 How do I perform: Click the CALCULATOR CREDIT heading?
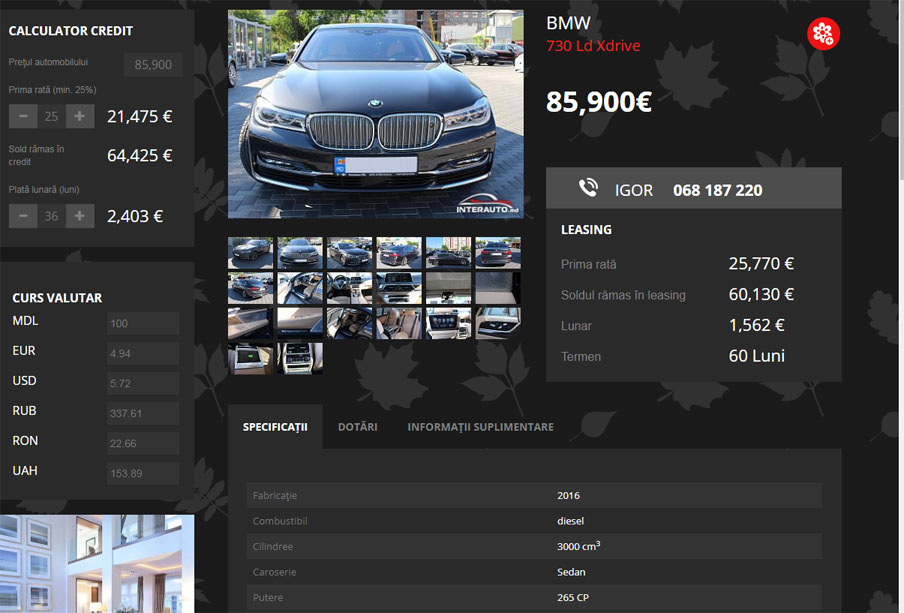pos(71,31)
